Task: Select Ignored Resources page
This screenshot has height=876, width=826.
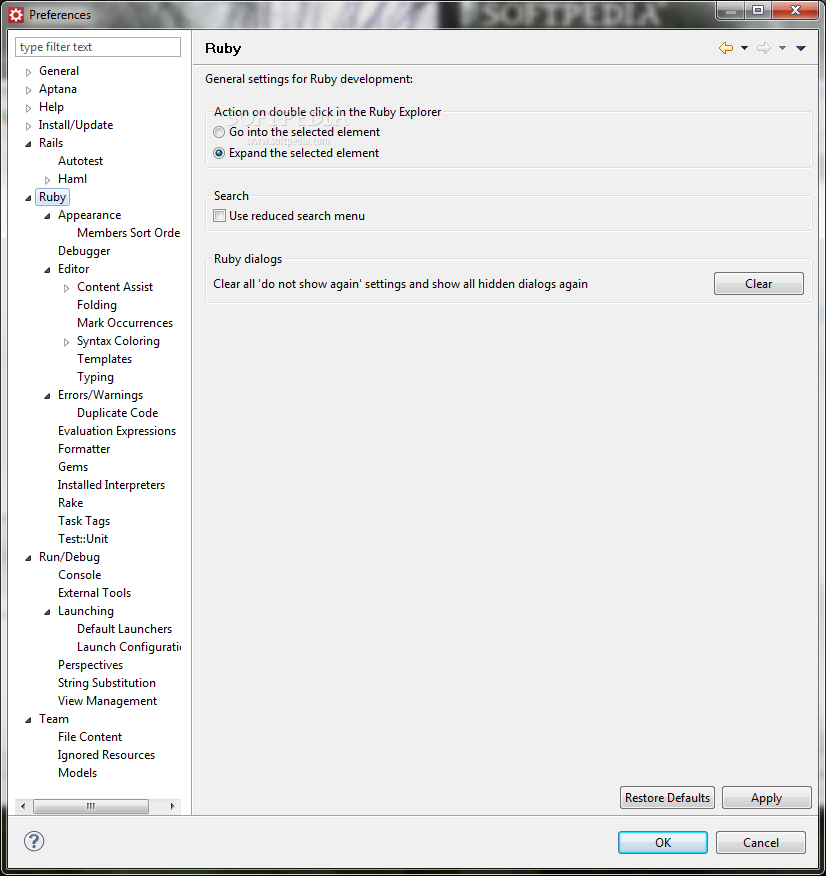Action: pyautogui.click(x=106, y=755)
